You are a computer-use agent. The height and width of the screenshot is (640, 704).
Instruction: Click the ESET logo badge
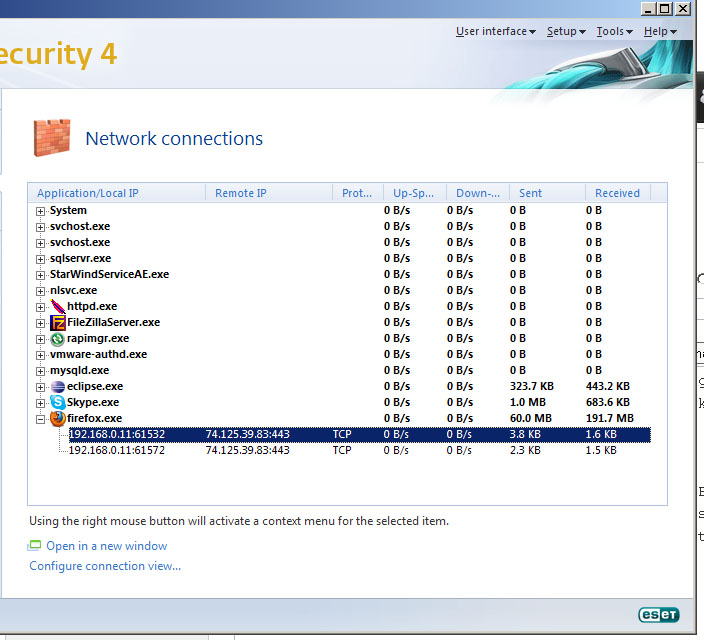[x=660, y=615]
